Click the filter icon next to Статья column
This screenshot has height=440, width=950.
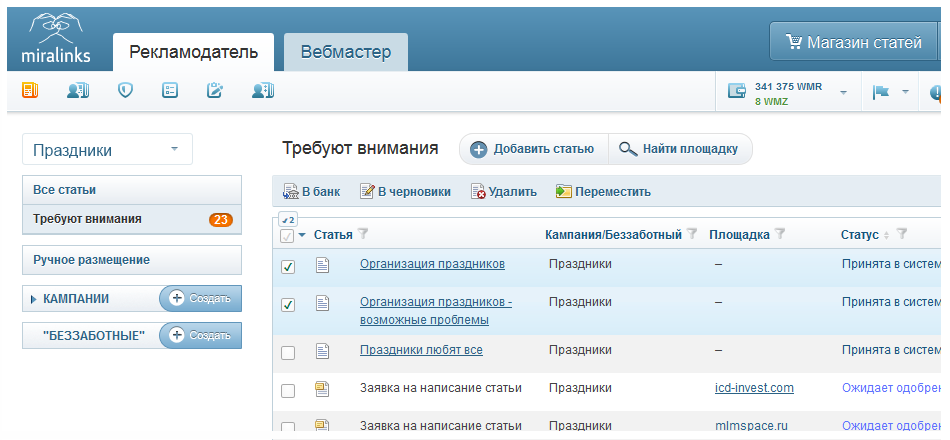(363, 234)
